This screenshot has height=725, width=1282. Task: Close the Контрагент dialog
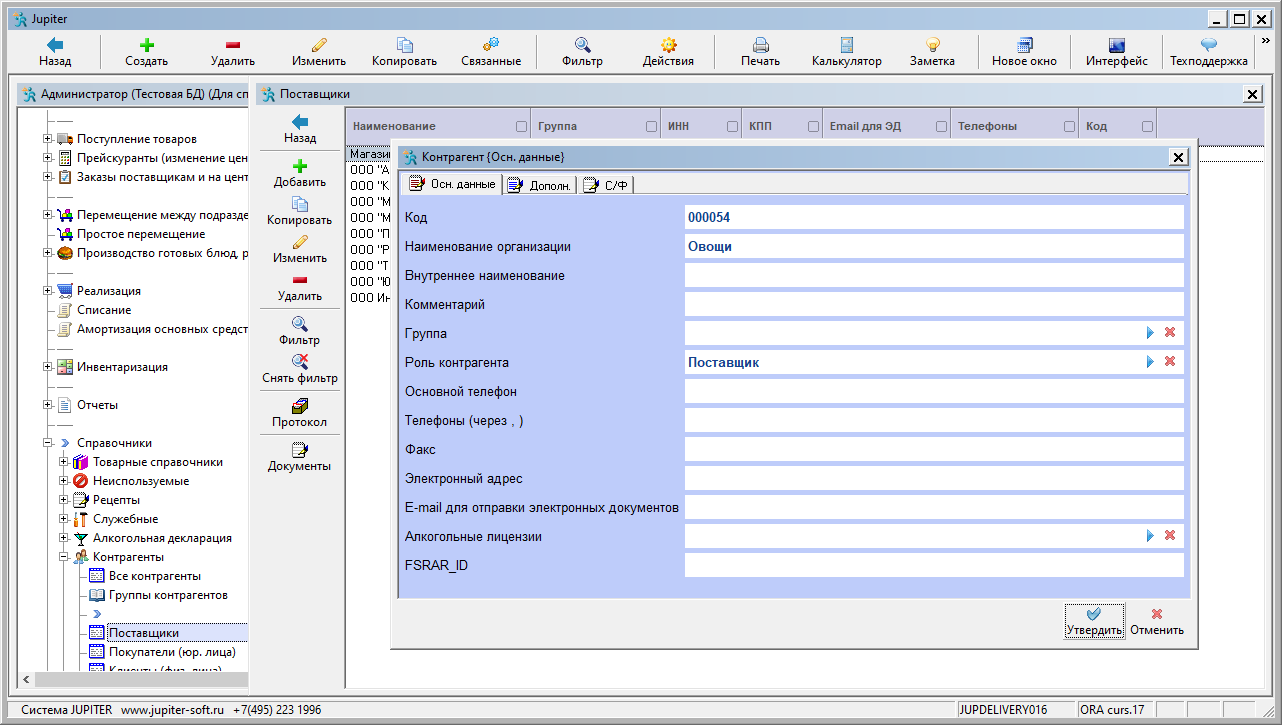1179,157
